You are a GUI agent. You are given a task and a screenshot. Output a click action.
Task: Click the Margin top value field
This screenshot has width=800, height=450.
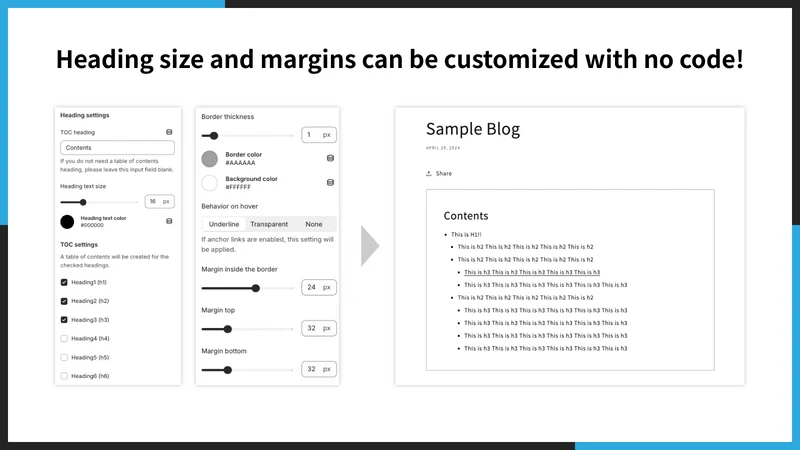pyautogui.click(x=319, y=328)
